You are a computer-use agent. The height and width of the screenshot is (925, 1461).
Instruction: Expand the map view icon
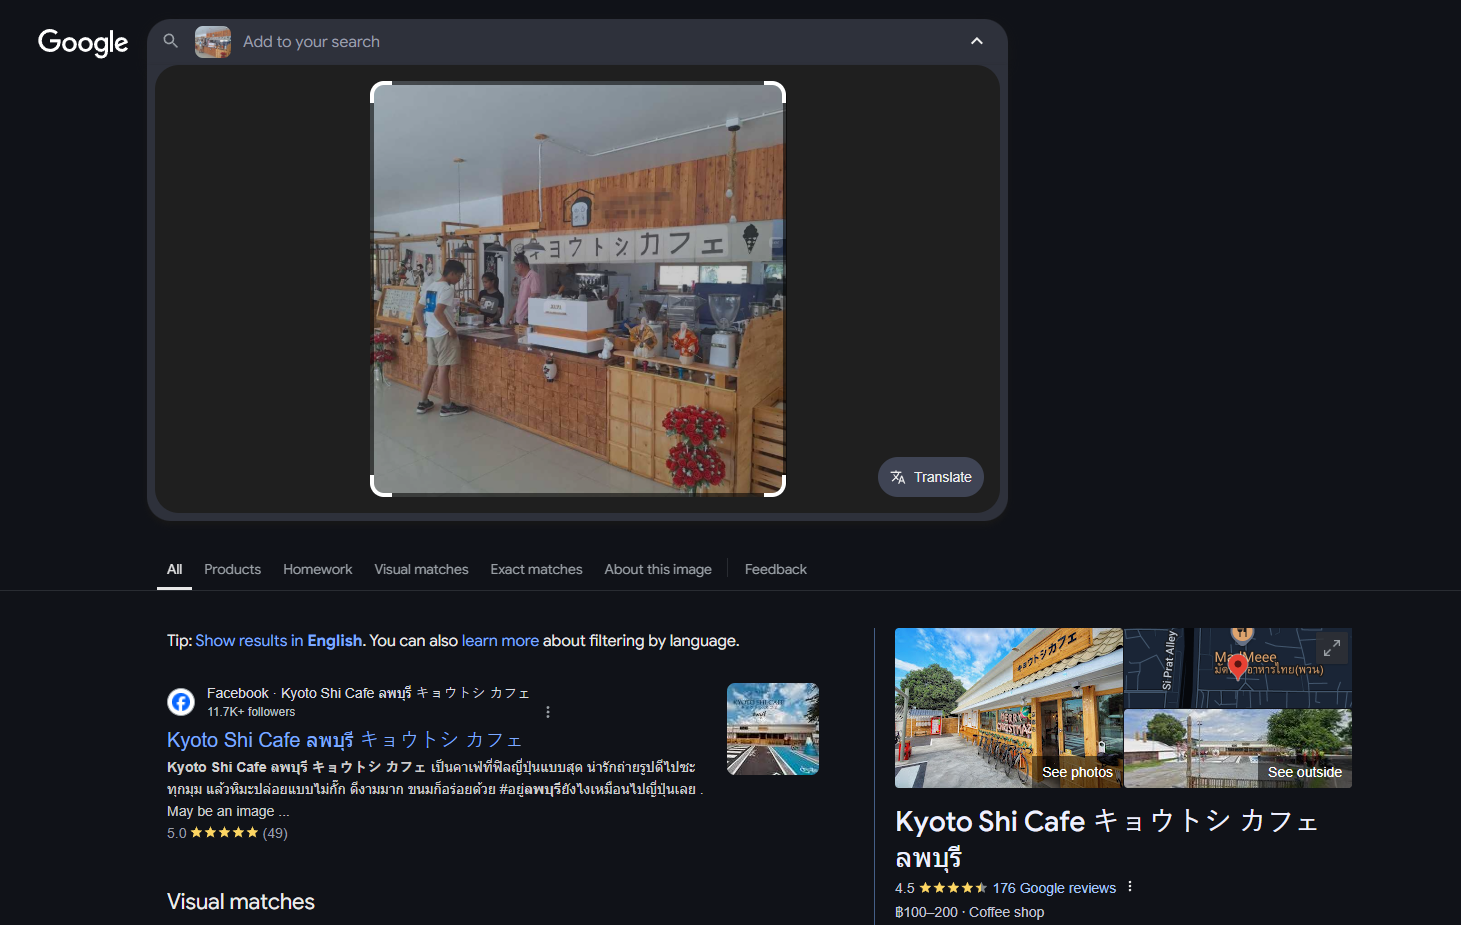(1331, 648)
